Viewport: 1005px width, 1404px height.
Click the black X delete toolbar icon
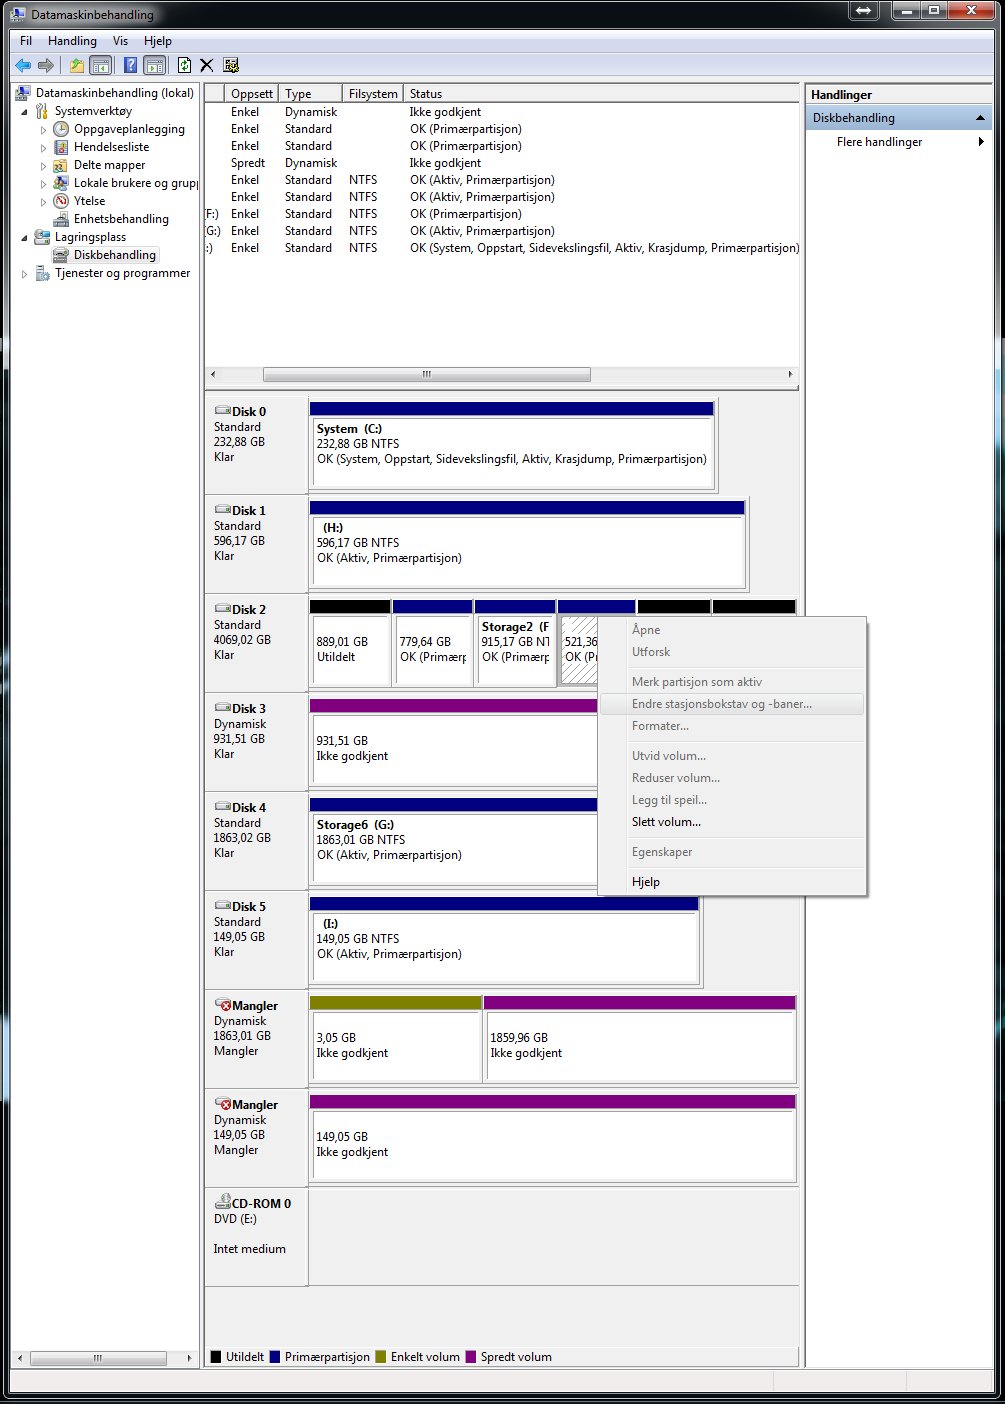click(207, 65)
